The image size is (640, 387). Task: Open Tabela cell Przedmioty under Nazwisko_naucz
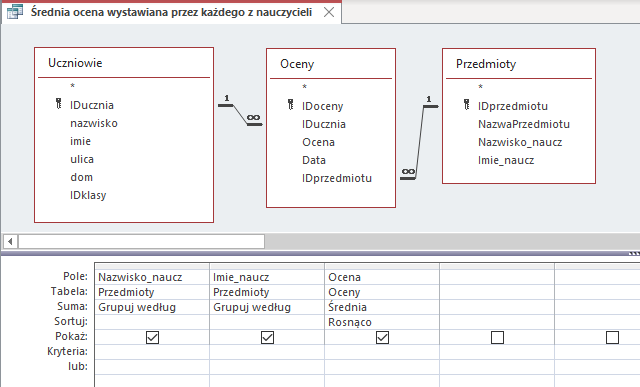pyautogui.click(x=152, y=292)
